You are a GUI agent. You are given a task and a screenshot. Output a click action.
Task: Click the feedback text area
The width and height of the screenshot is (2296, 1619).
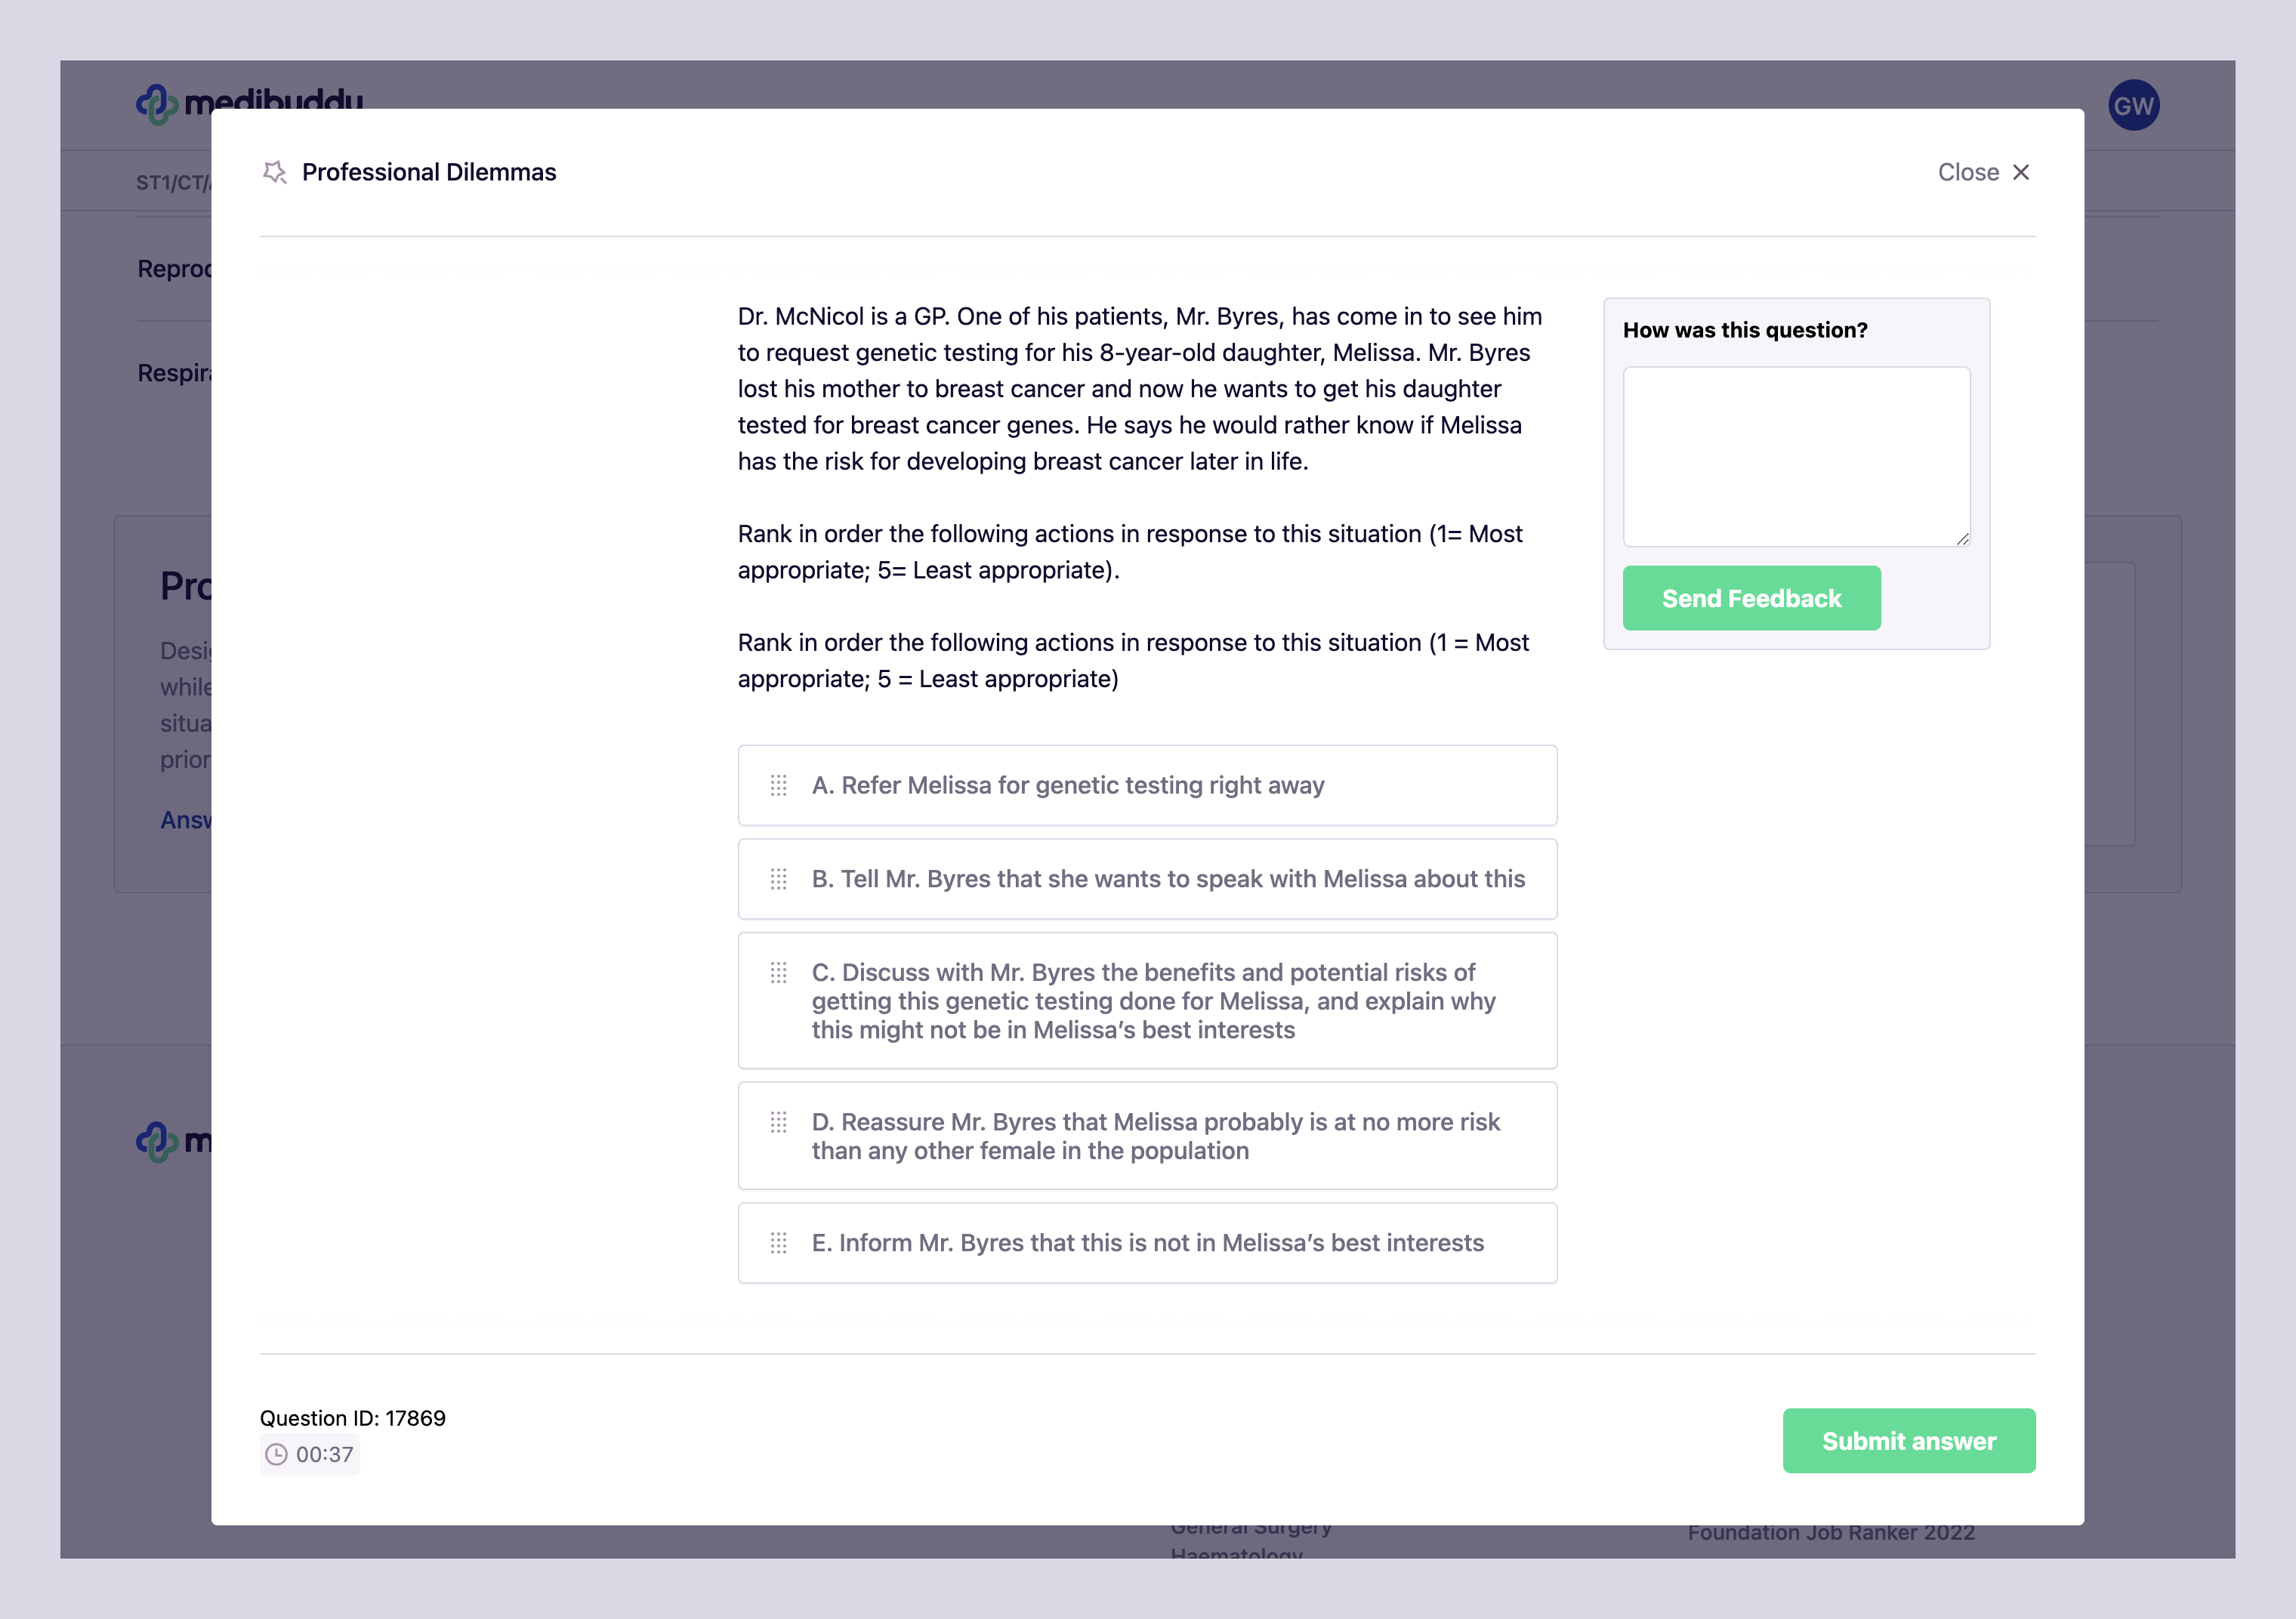pos(1796,457)
